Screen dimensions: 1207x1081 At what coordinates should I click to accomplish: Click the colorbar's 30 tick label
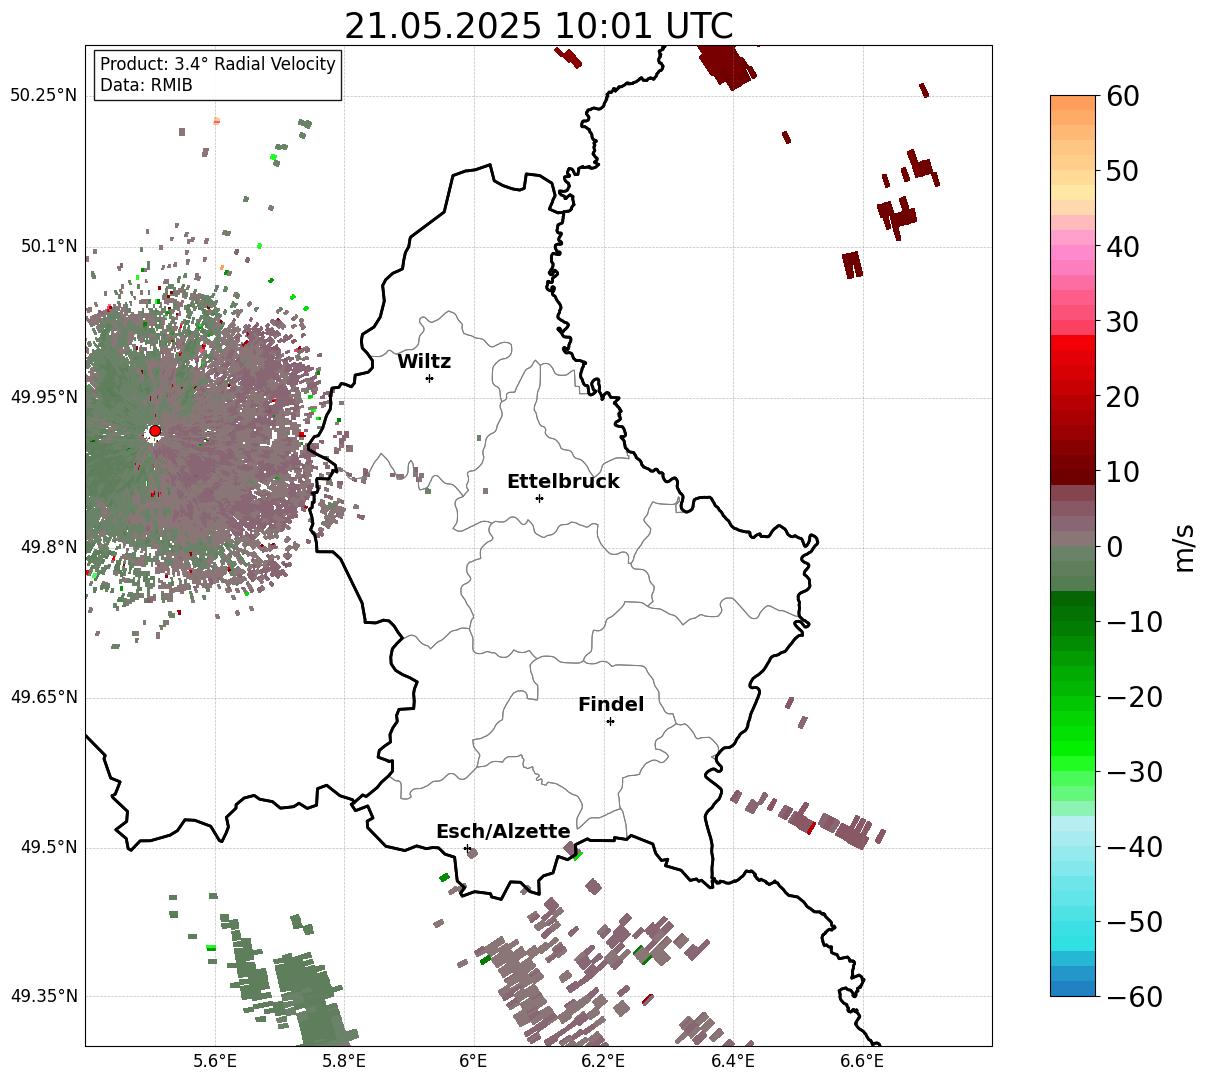1122,322
